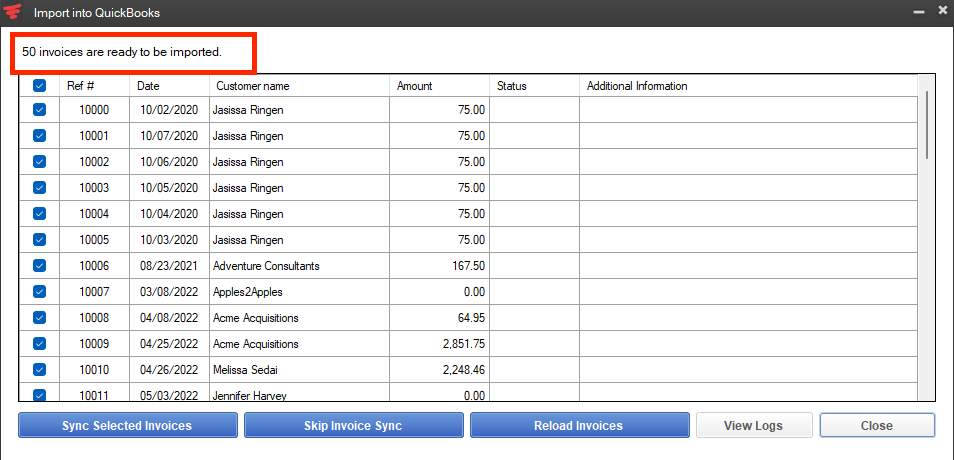954x460 pixels.
Task: Uncheck invoice 10002 checkbox
Action: tap(39, 162)
